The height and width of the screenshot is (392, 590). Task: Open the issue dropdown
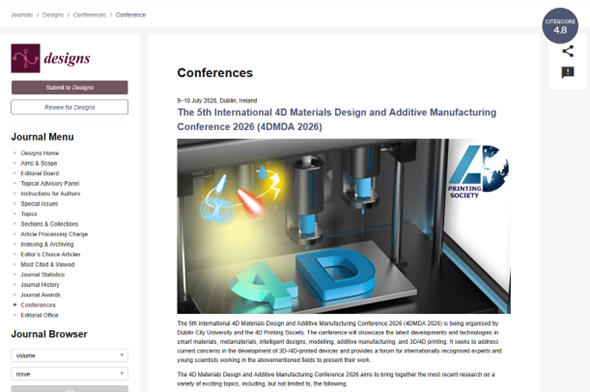[70, 374]
